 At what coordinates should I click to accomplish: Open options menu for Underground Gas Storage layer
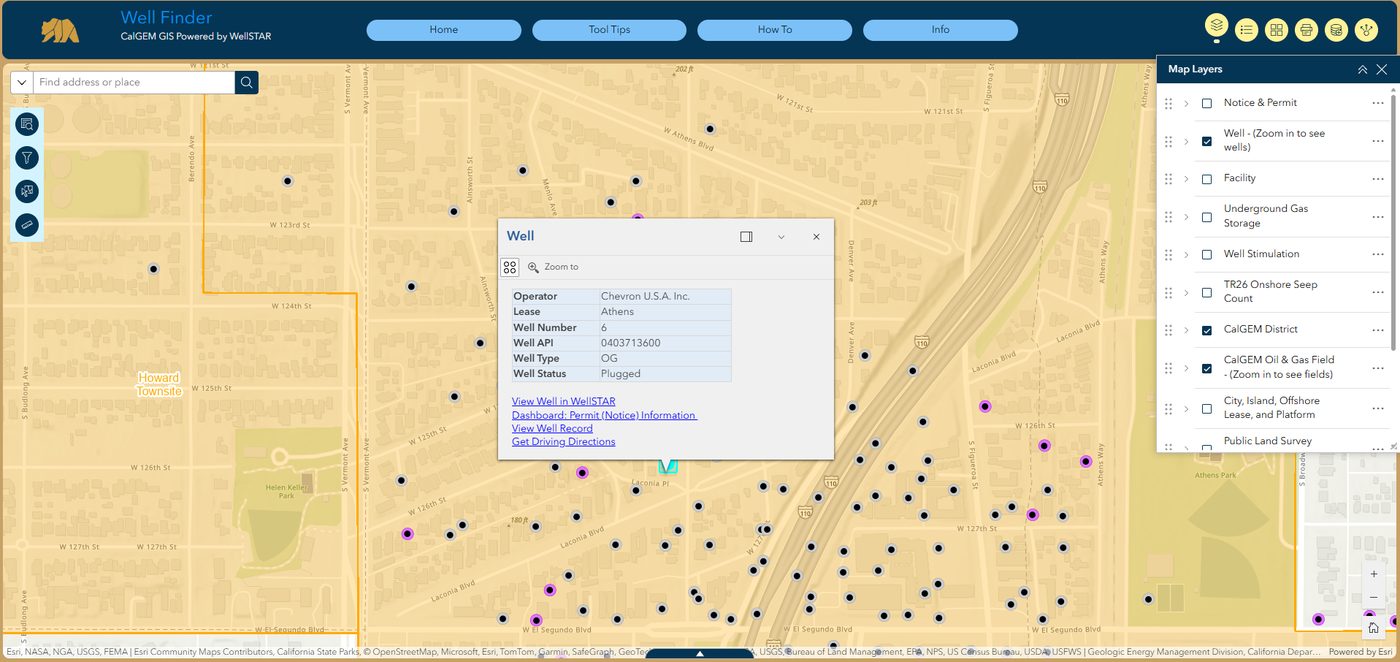click(1378, 216)
